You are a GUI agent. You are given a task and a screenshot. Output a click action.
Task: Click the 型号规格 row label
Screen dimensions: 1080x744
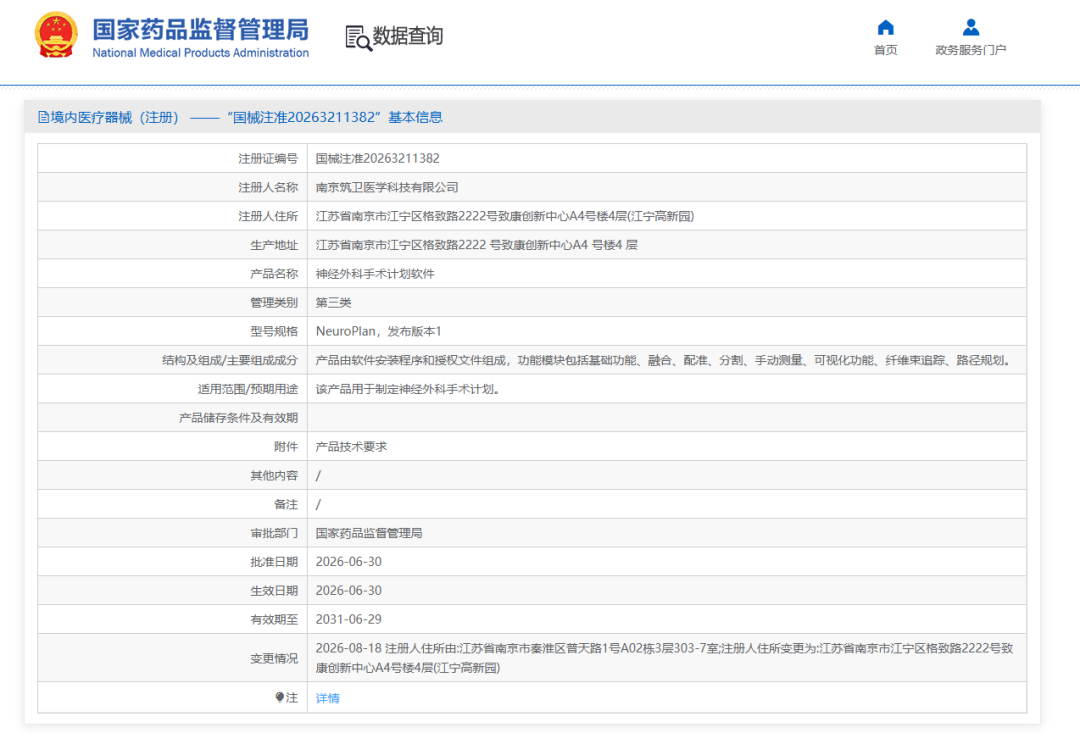(x=274, y=331)
